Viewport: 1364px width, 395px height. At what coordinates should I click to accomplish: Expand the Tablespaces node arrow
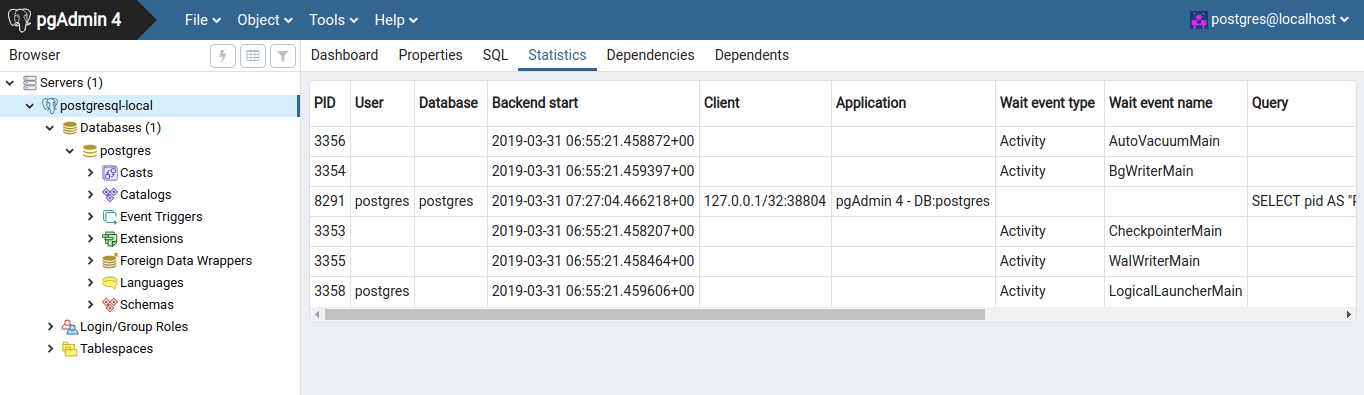pos(50,349)
